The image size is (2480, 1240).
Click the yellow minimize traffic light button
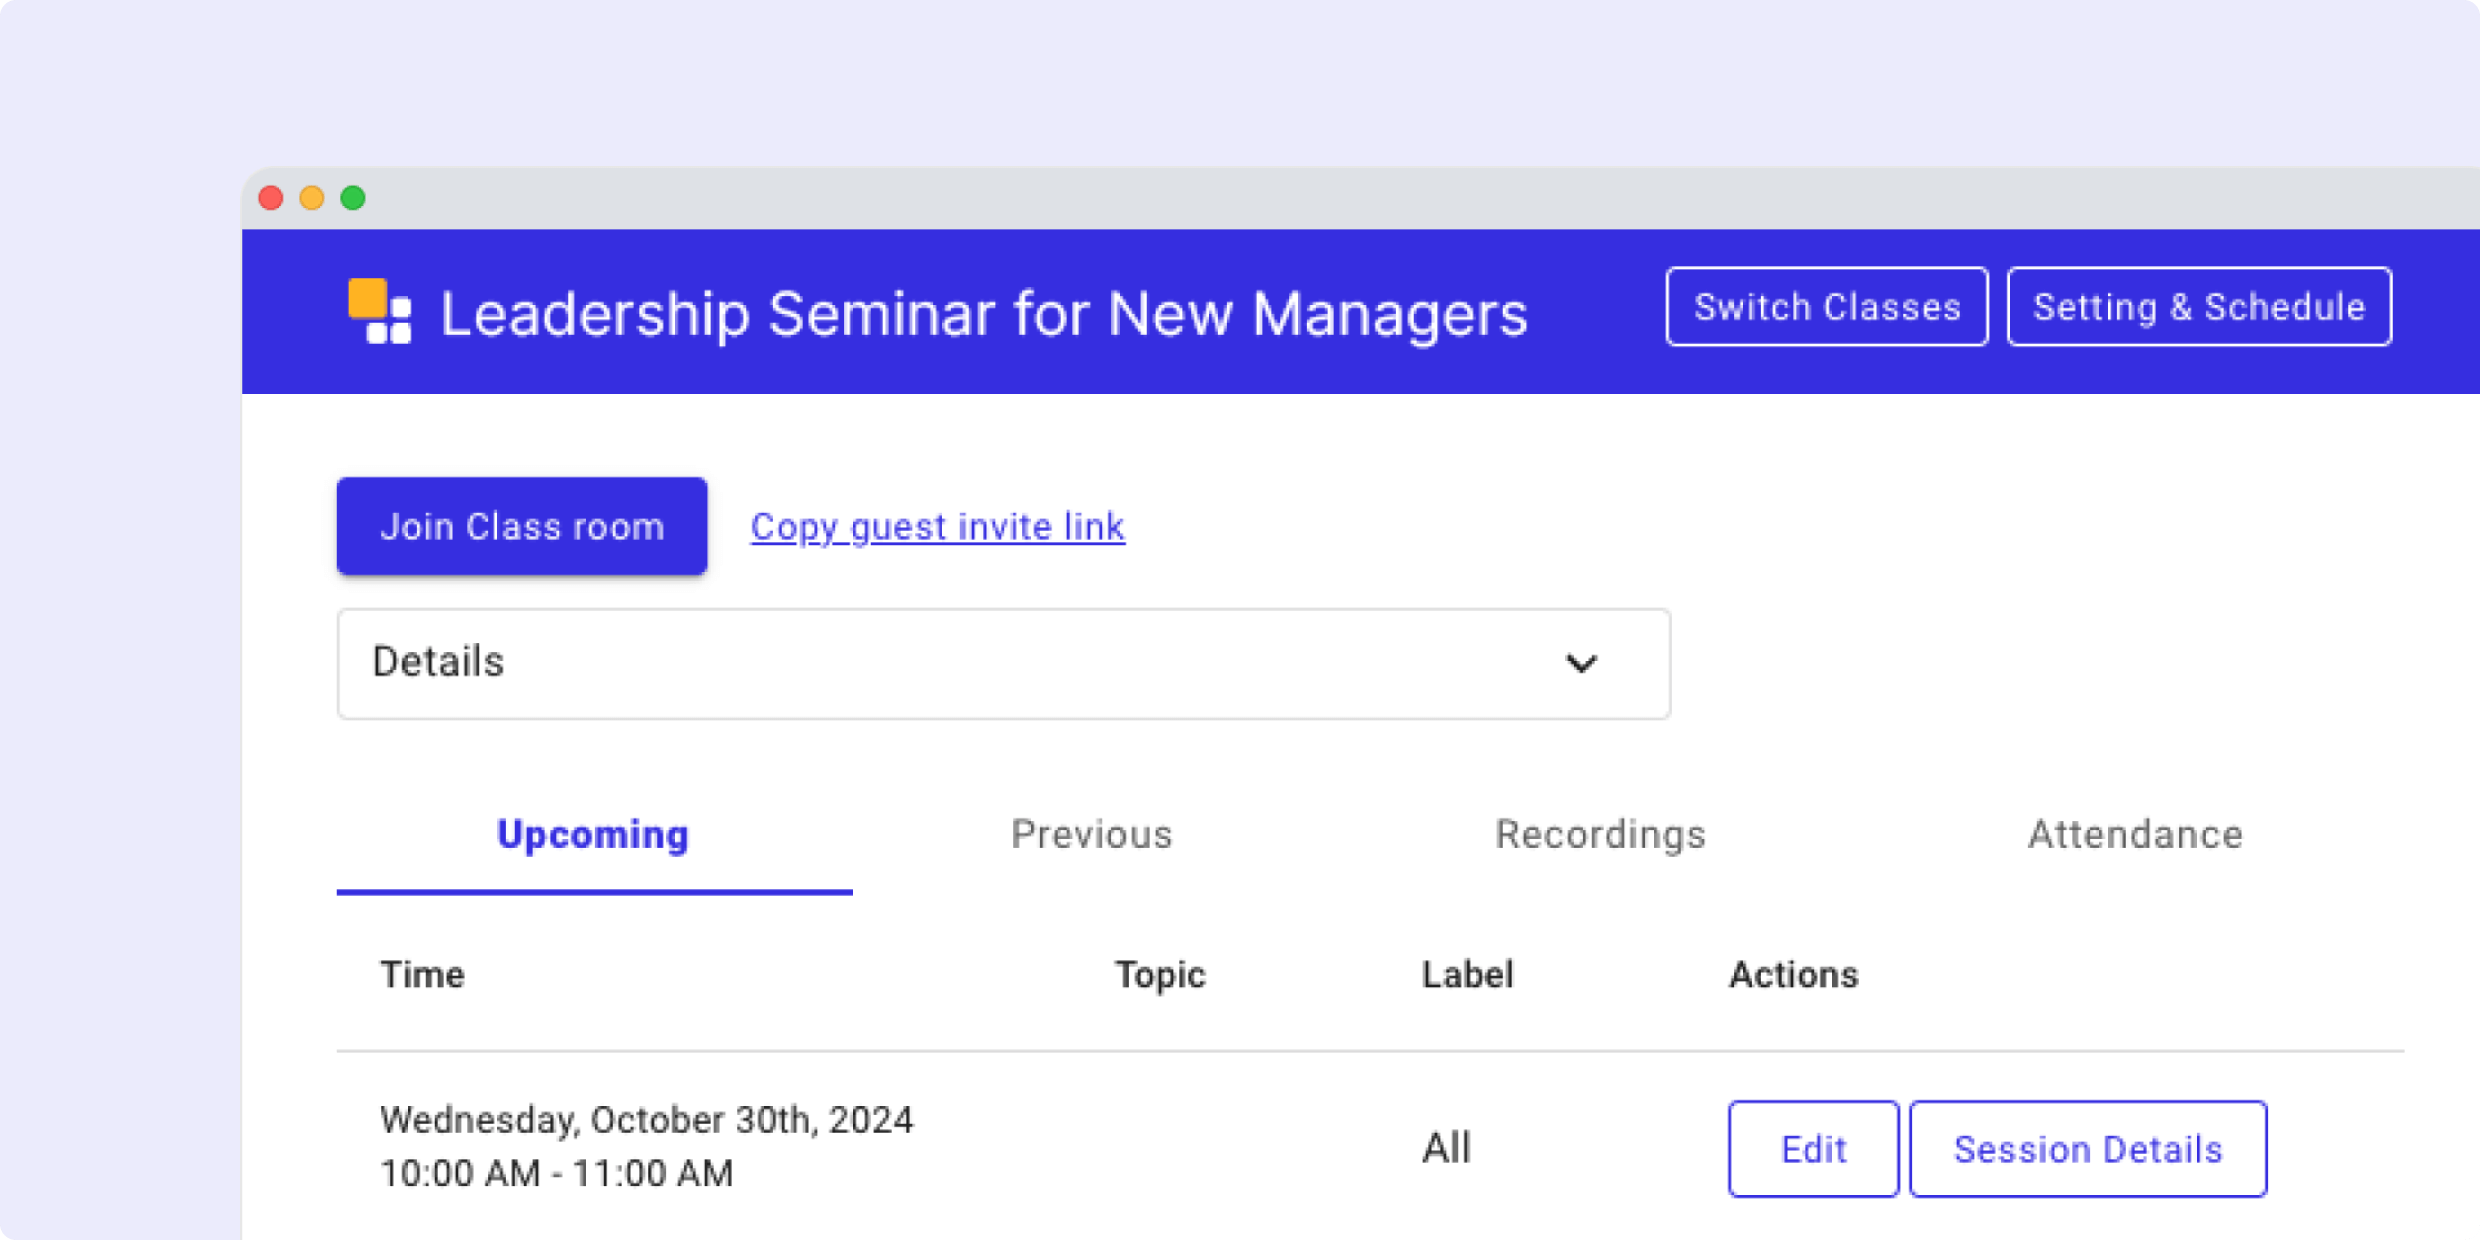pyautogui.click(x=312, y=198)
